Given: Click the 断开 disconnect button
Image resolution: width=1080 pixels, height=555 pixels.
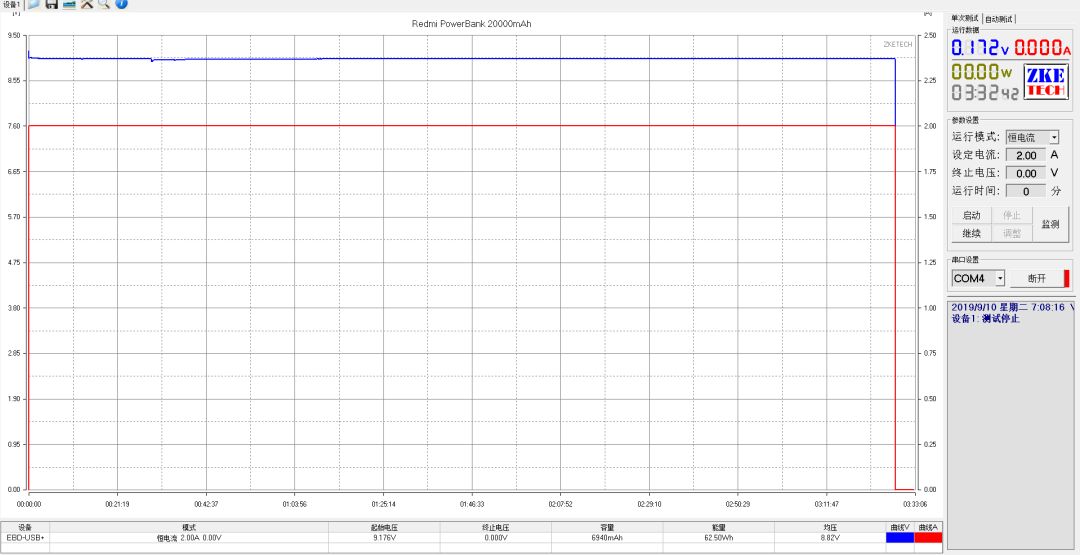Looking at the screenshot, I should click(x=1037, y=278).
